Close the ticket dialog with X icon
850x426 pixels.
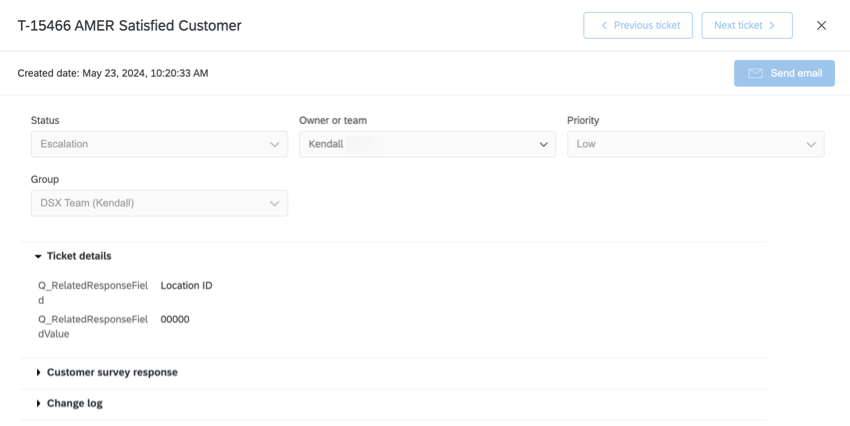tap(821, 26)
